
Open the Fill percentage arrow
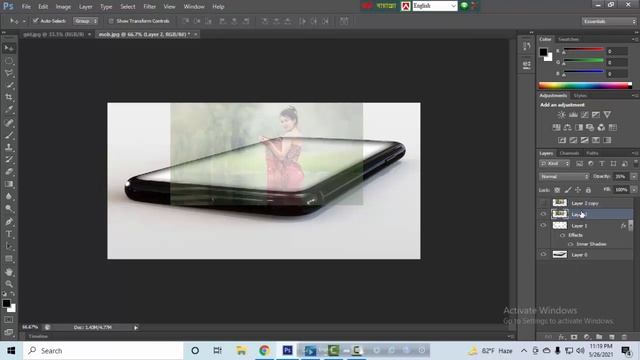click(x=633, y=190)
